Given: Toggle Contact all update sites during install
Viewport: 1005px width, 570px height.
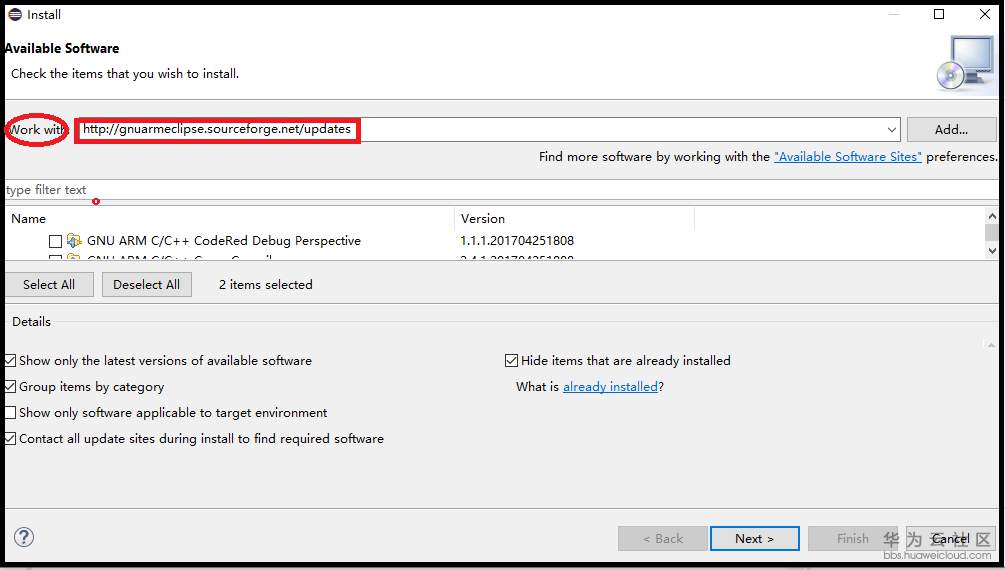Looking at the screenshot, I should (10, 439).
